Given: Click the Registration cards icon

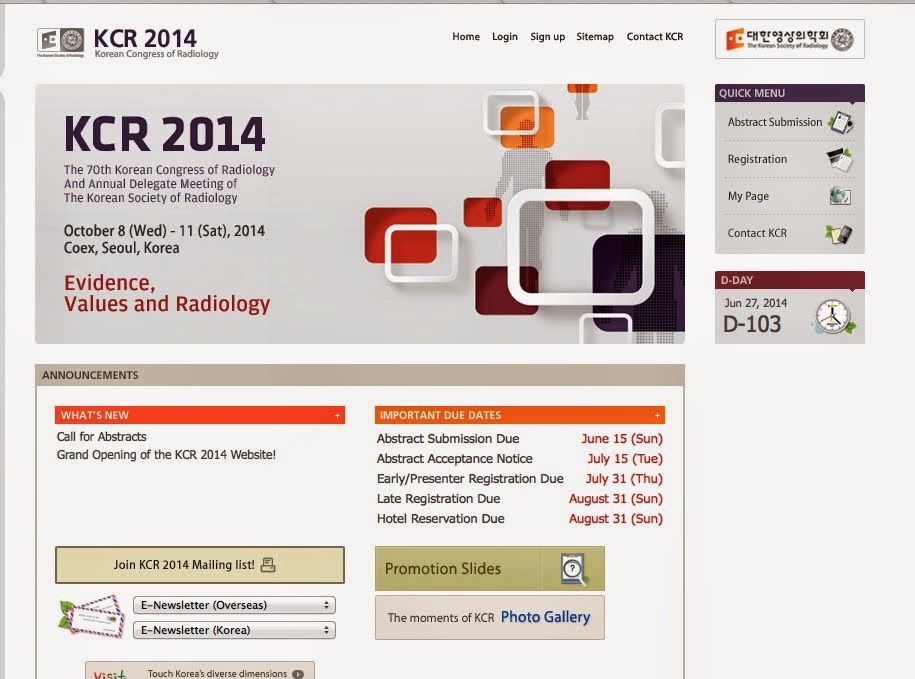Looking at the screenshot, I should tap(840, 159).
